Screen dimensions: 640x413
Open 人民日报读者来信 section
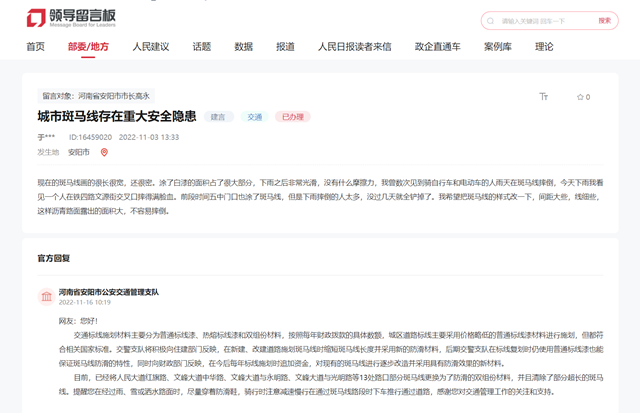coord(354,47)
